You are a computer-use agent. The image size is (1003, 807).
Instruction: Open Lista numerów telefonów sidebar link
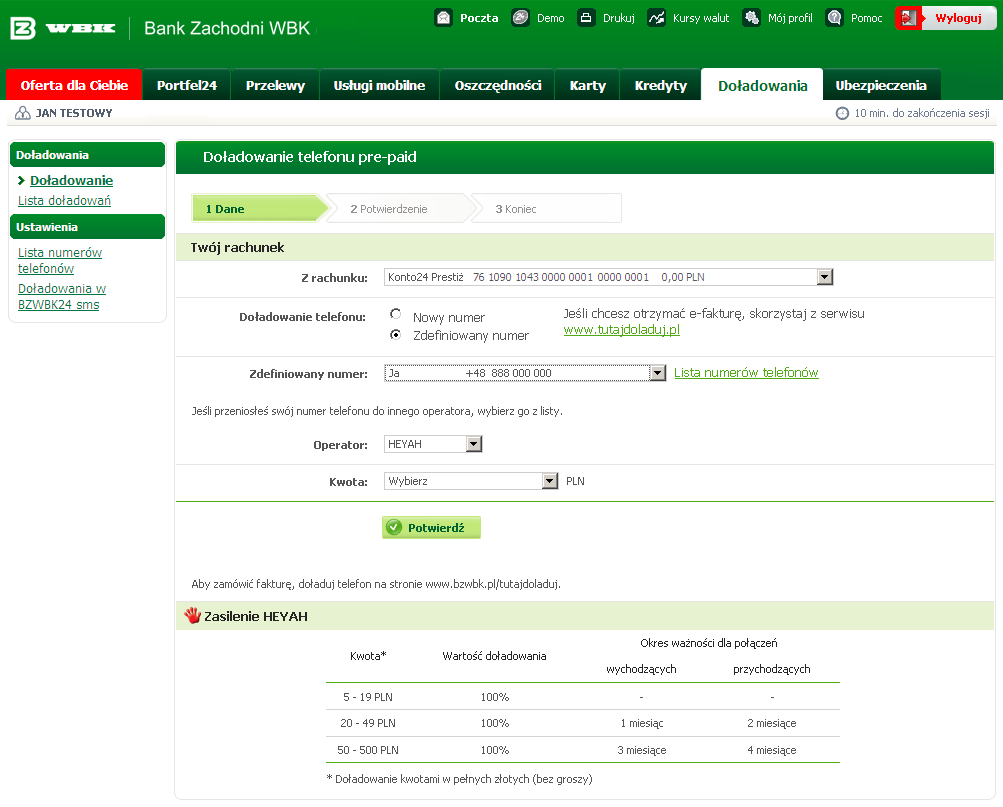pyautogui.click(x=59, y=260)
